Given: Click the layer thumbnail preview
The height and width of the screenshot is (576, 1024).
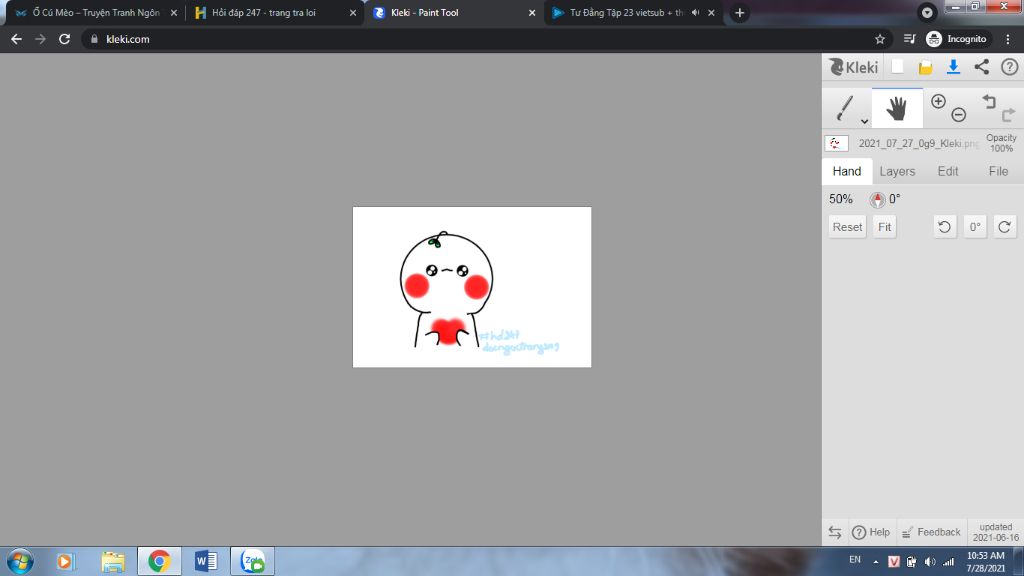Looking at the screenshot, I should click(836, 143).
